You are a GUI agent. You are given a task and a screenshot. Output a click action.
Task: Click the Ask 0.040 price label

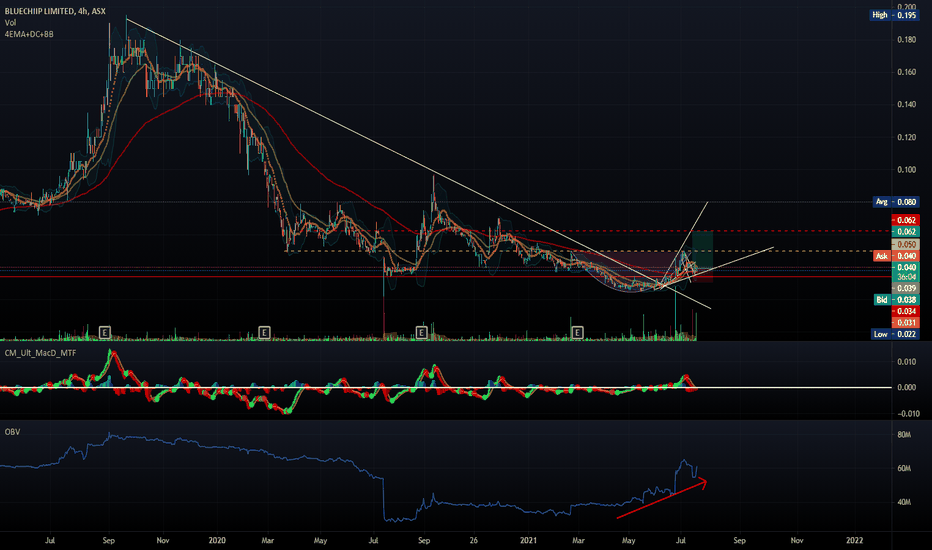tap(896, 256)
